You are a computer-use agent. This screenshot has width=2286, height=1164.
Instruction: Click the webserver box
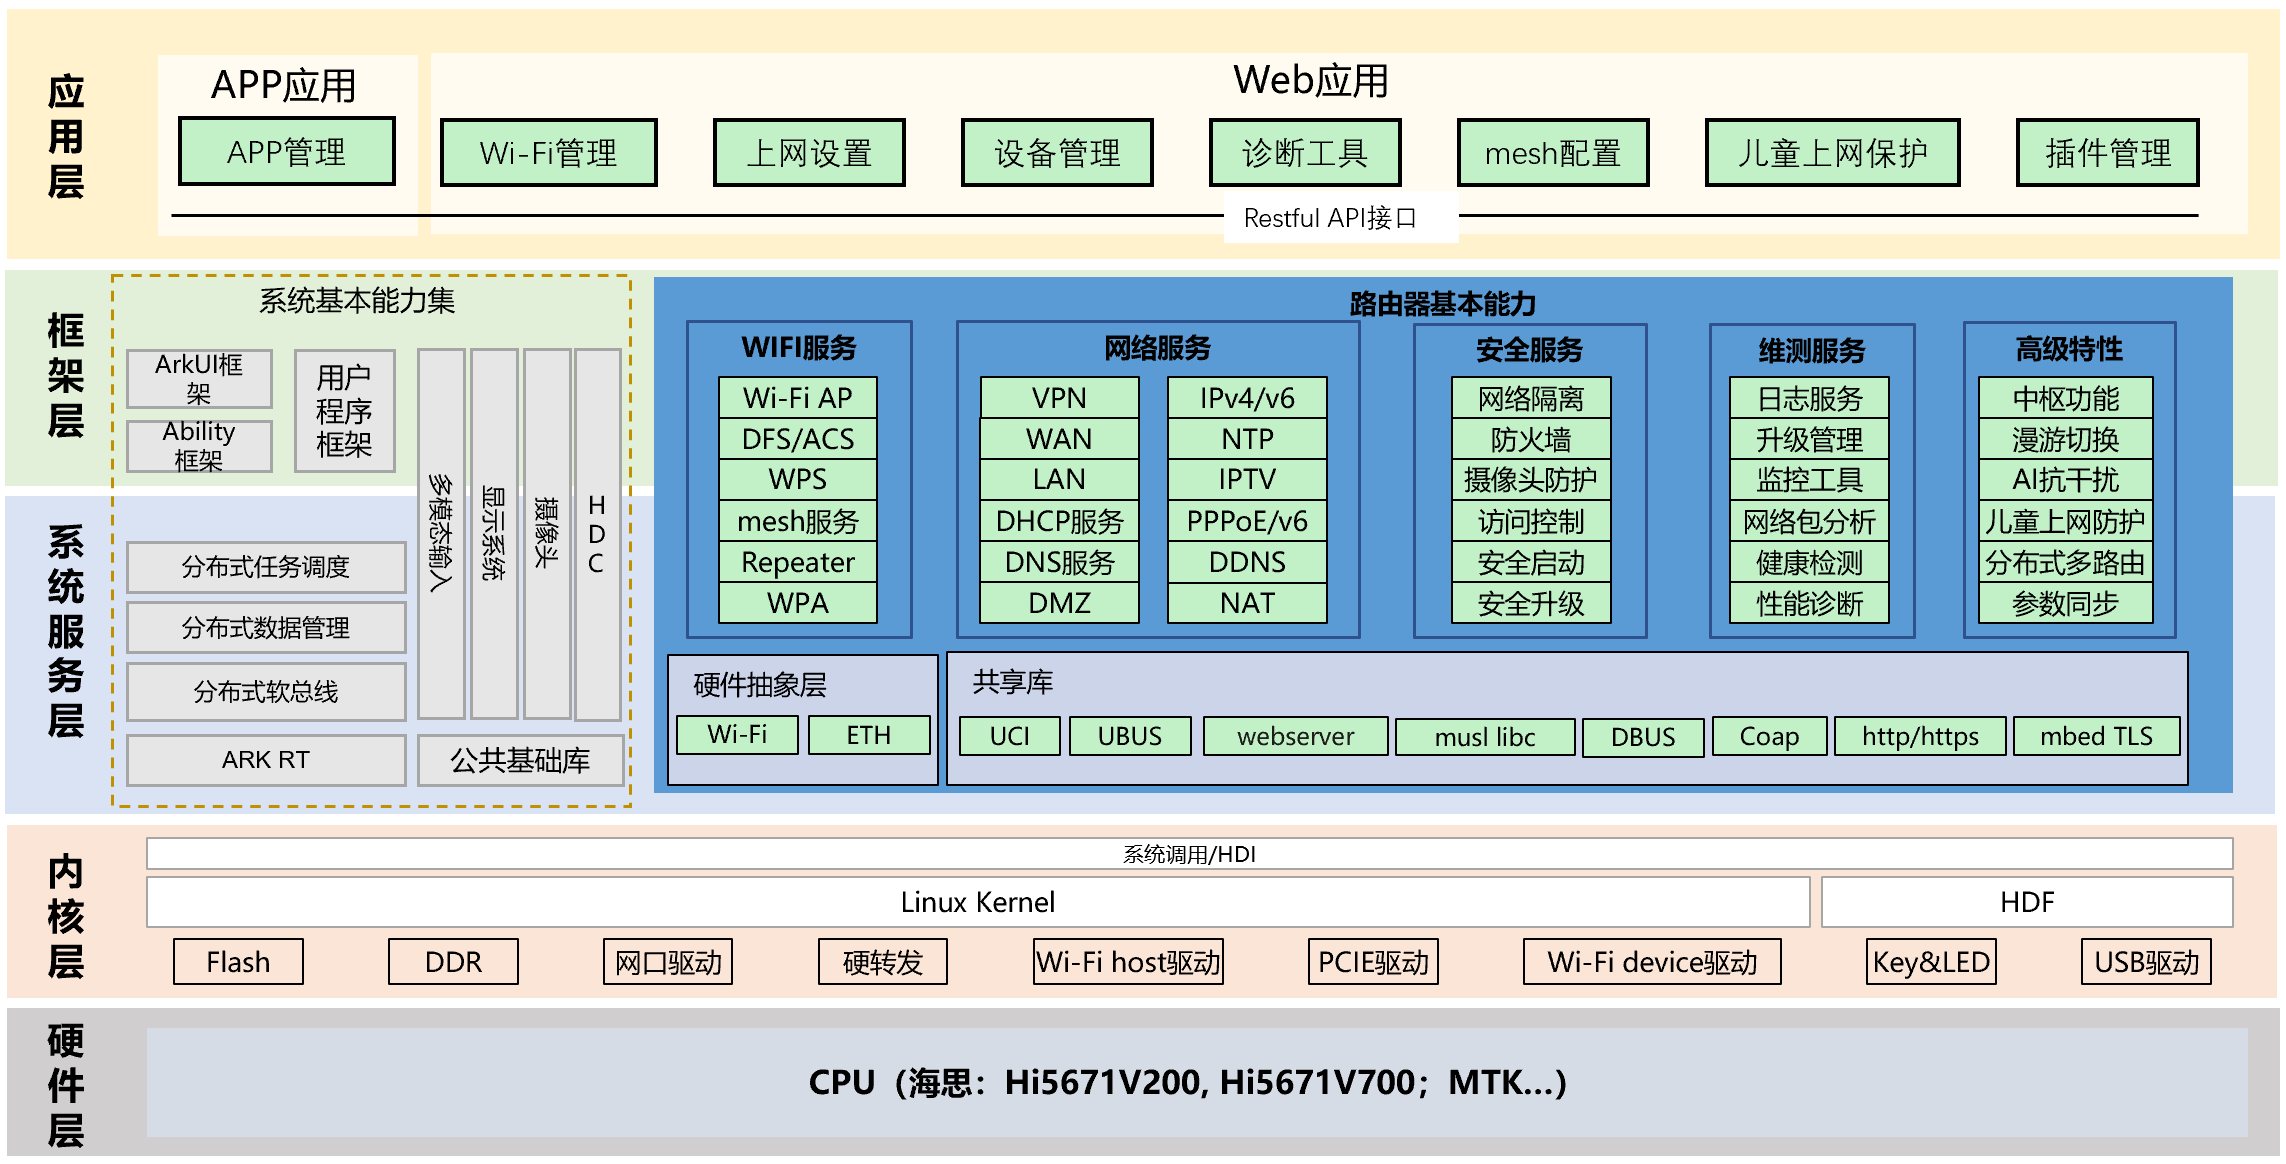[x=1295, y=736]
